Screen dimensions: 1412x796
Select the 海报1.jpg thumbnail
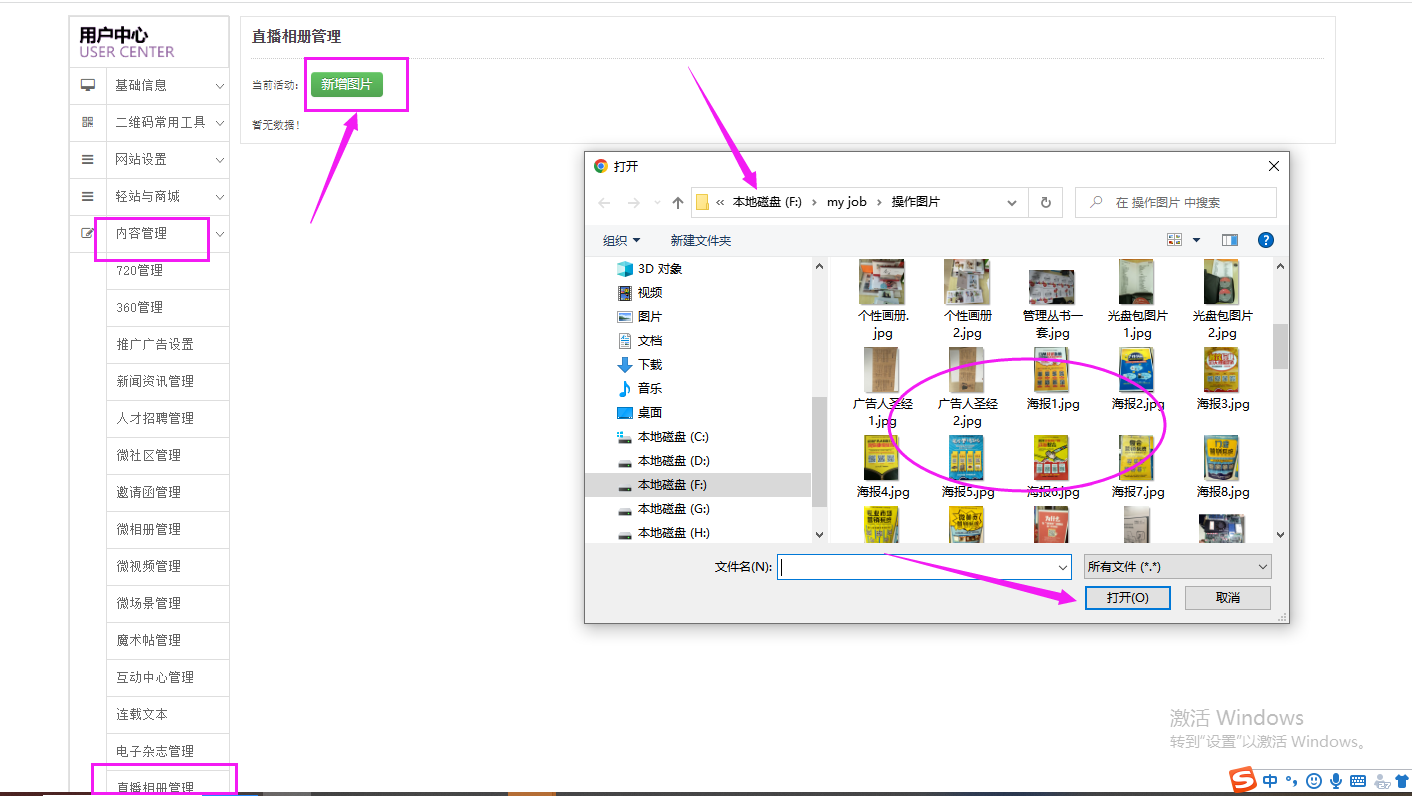click(1052, 380)
